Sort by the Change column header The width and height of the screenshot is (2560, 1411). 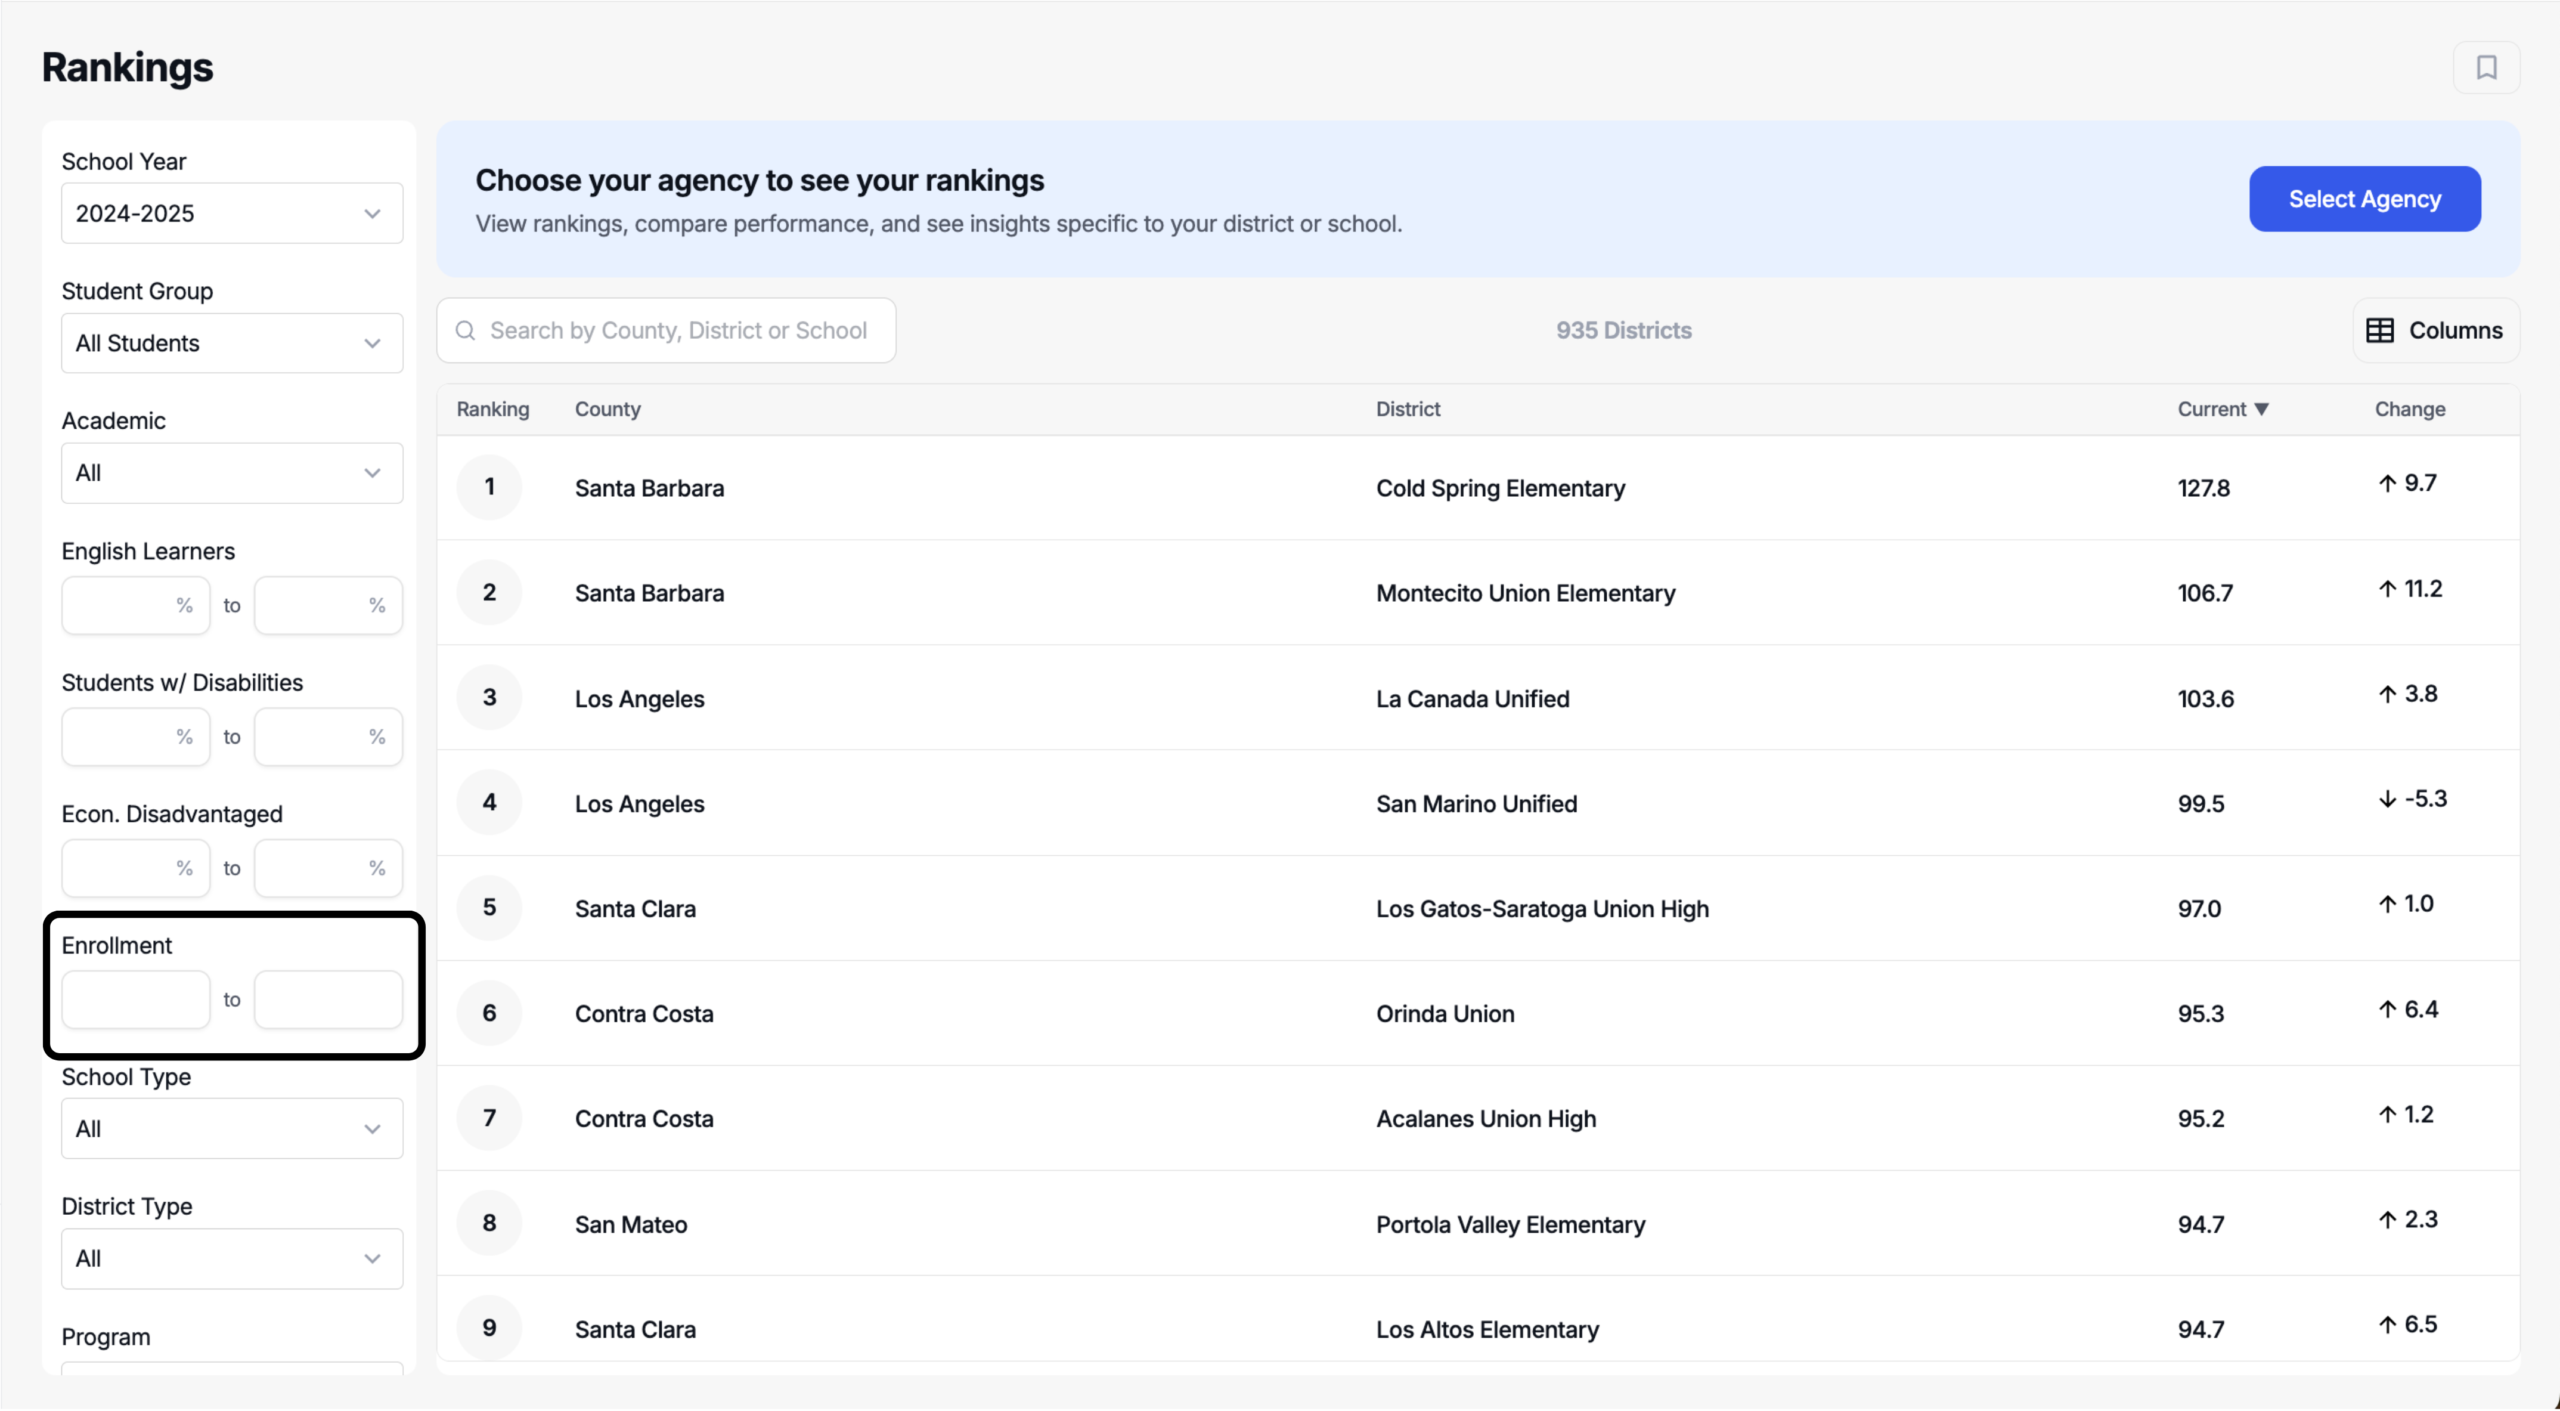[x=2410, y=409]
